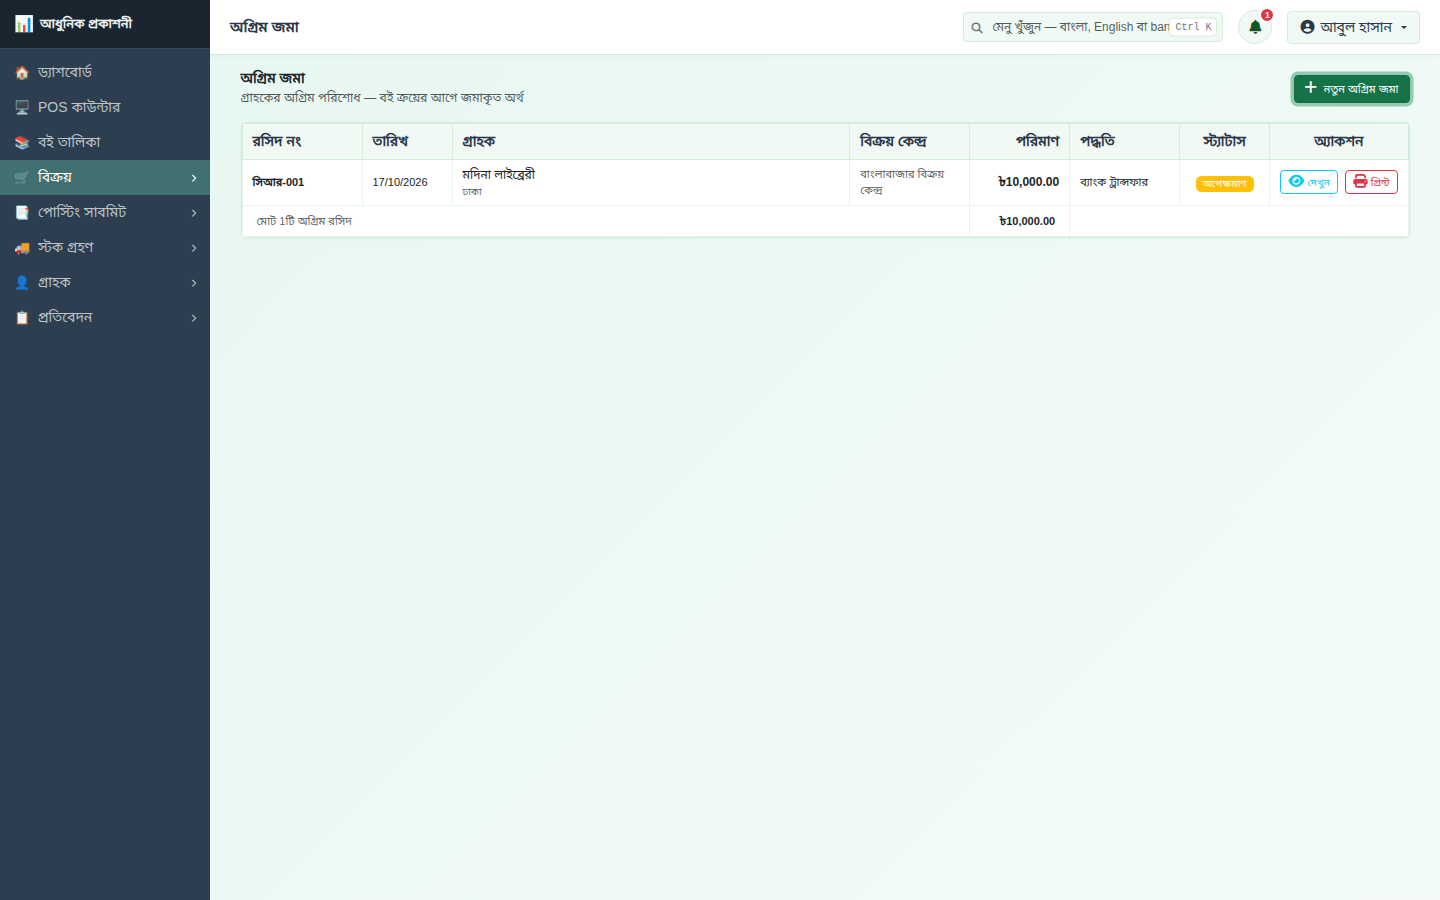Click the date 17/10/2026
The image size is (1440, 900).
(x=400, y=182)
